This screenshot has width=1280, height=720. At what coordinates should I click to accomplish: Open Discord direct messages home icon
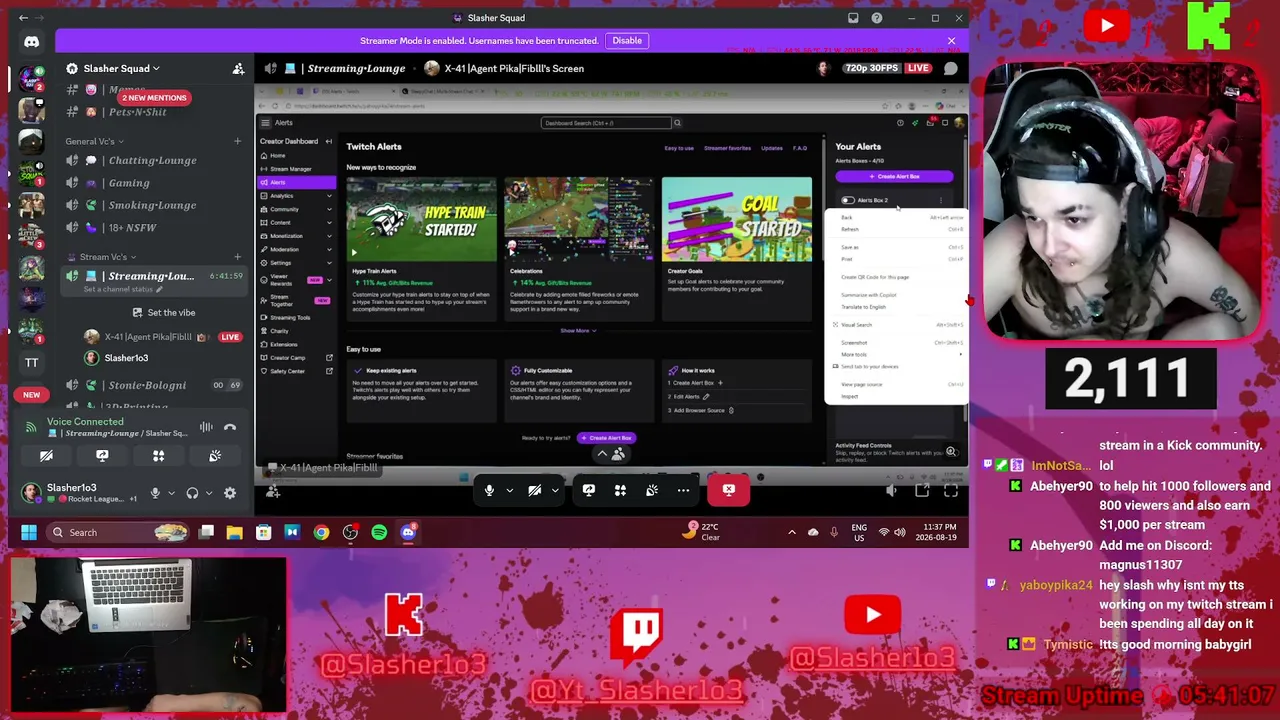coord(31,42)
